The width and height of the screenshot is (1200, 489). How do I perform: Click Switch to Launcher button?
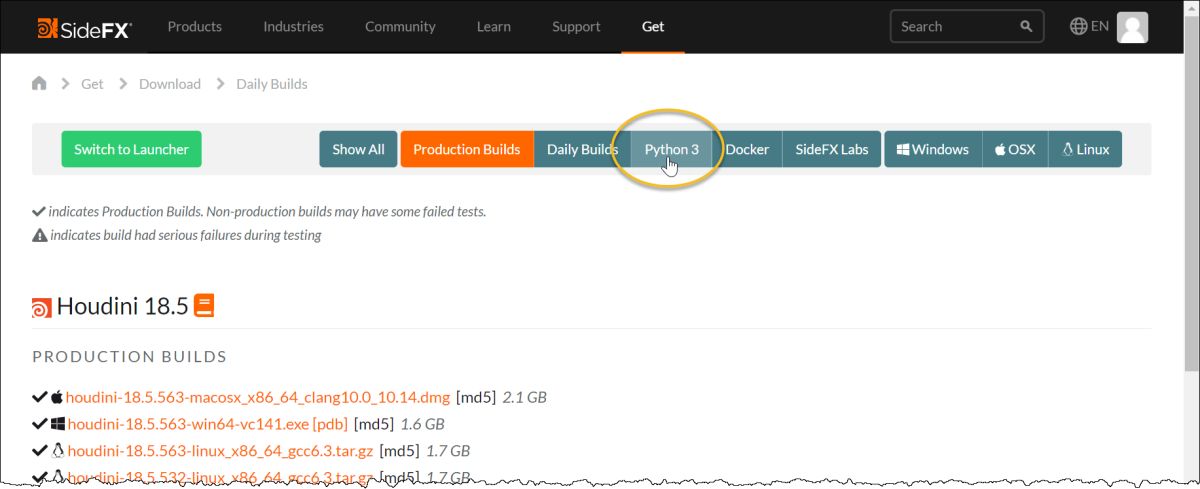click(x=131, y=149)
